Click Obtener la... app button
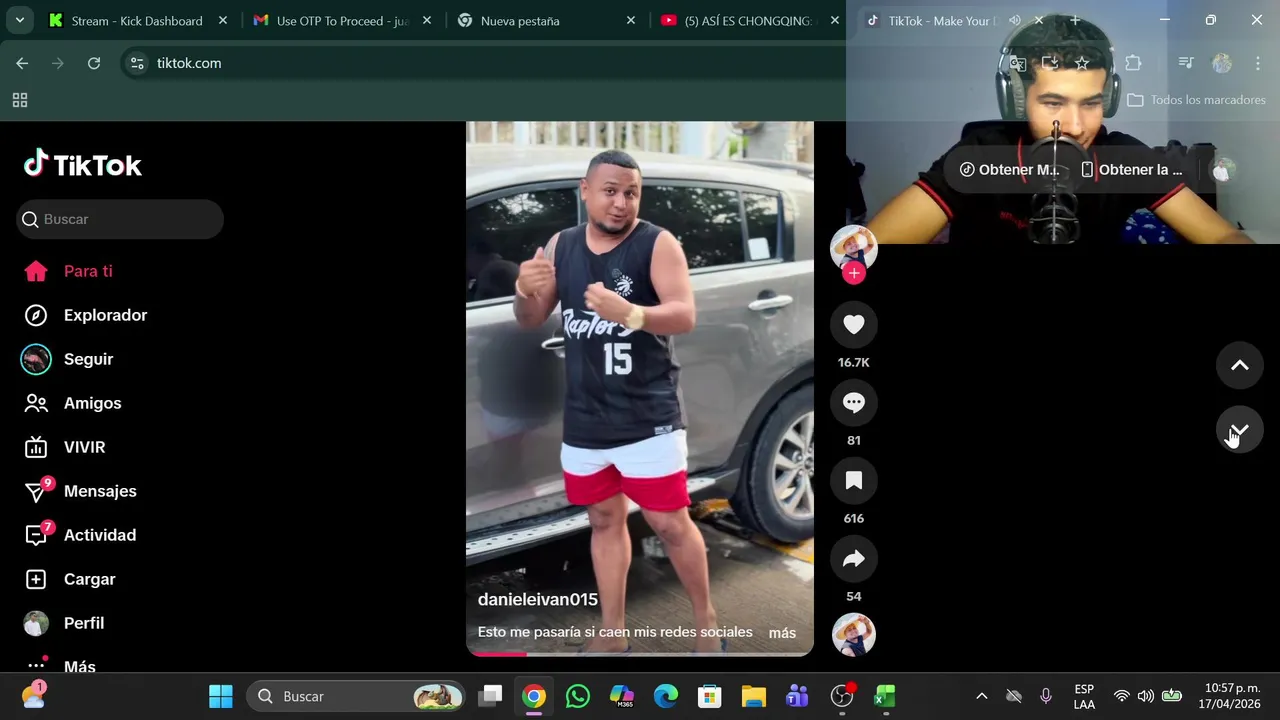The image size is (1280, 720). (x=1131, y=170)
